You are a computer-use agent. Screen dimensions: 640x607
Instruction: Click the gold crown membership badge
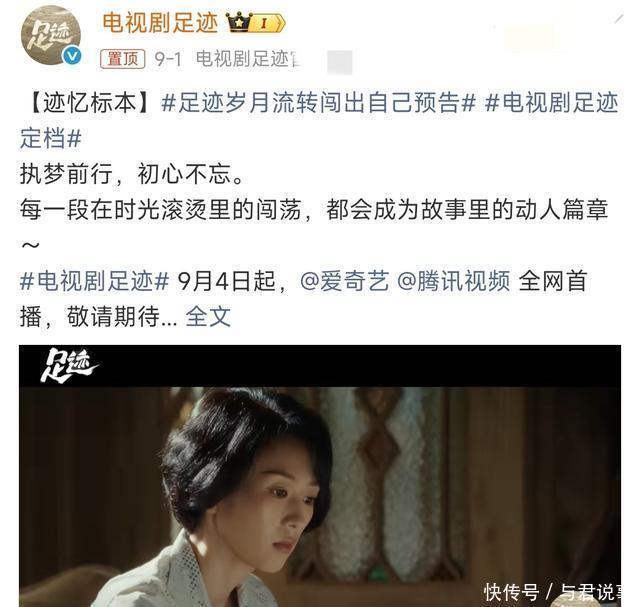[256, 22]
